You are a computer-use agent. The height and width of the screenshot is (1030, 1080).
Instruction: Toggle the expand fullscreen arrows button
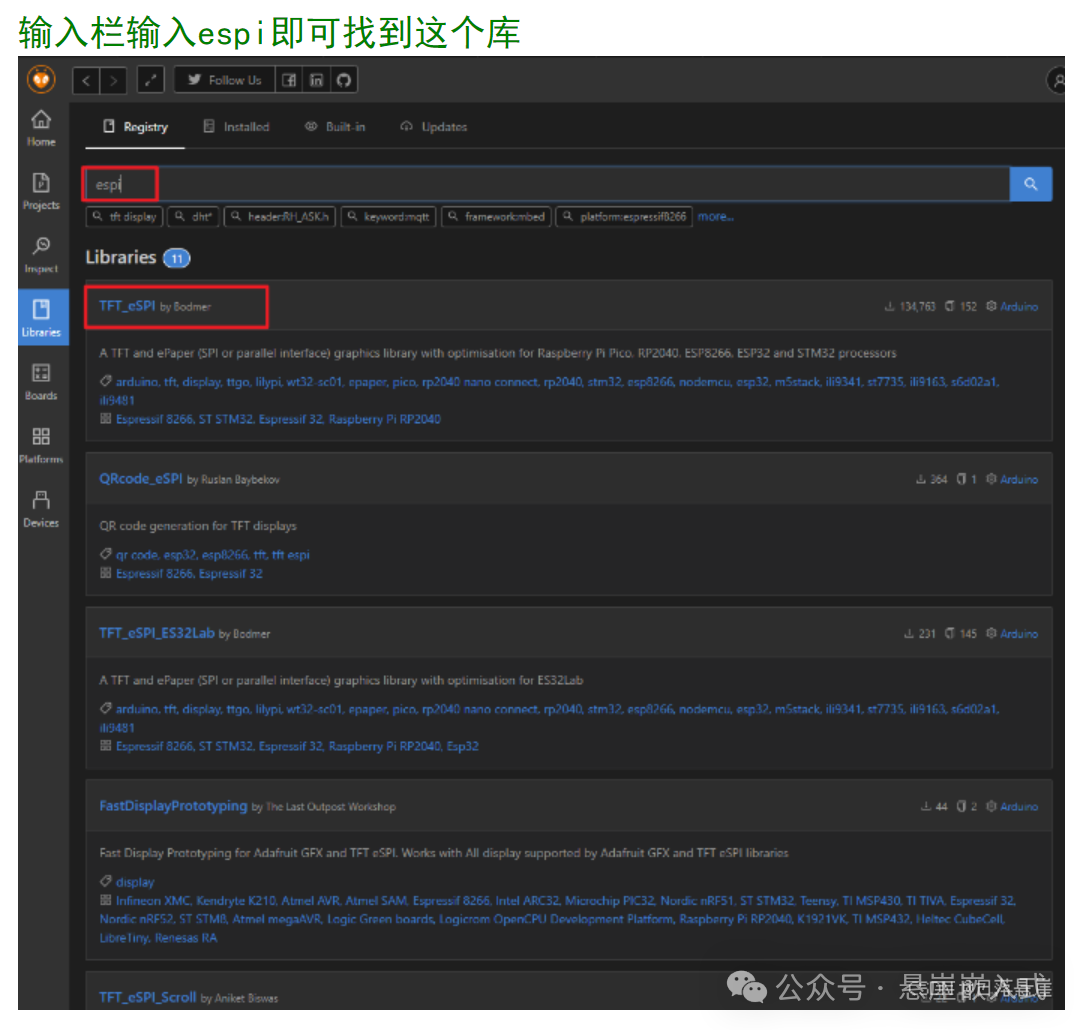pyautogui.click(x=150, y=80)
